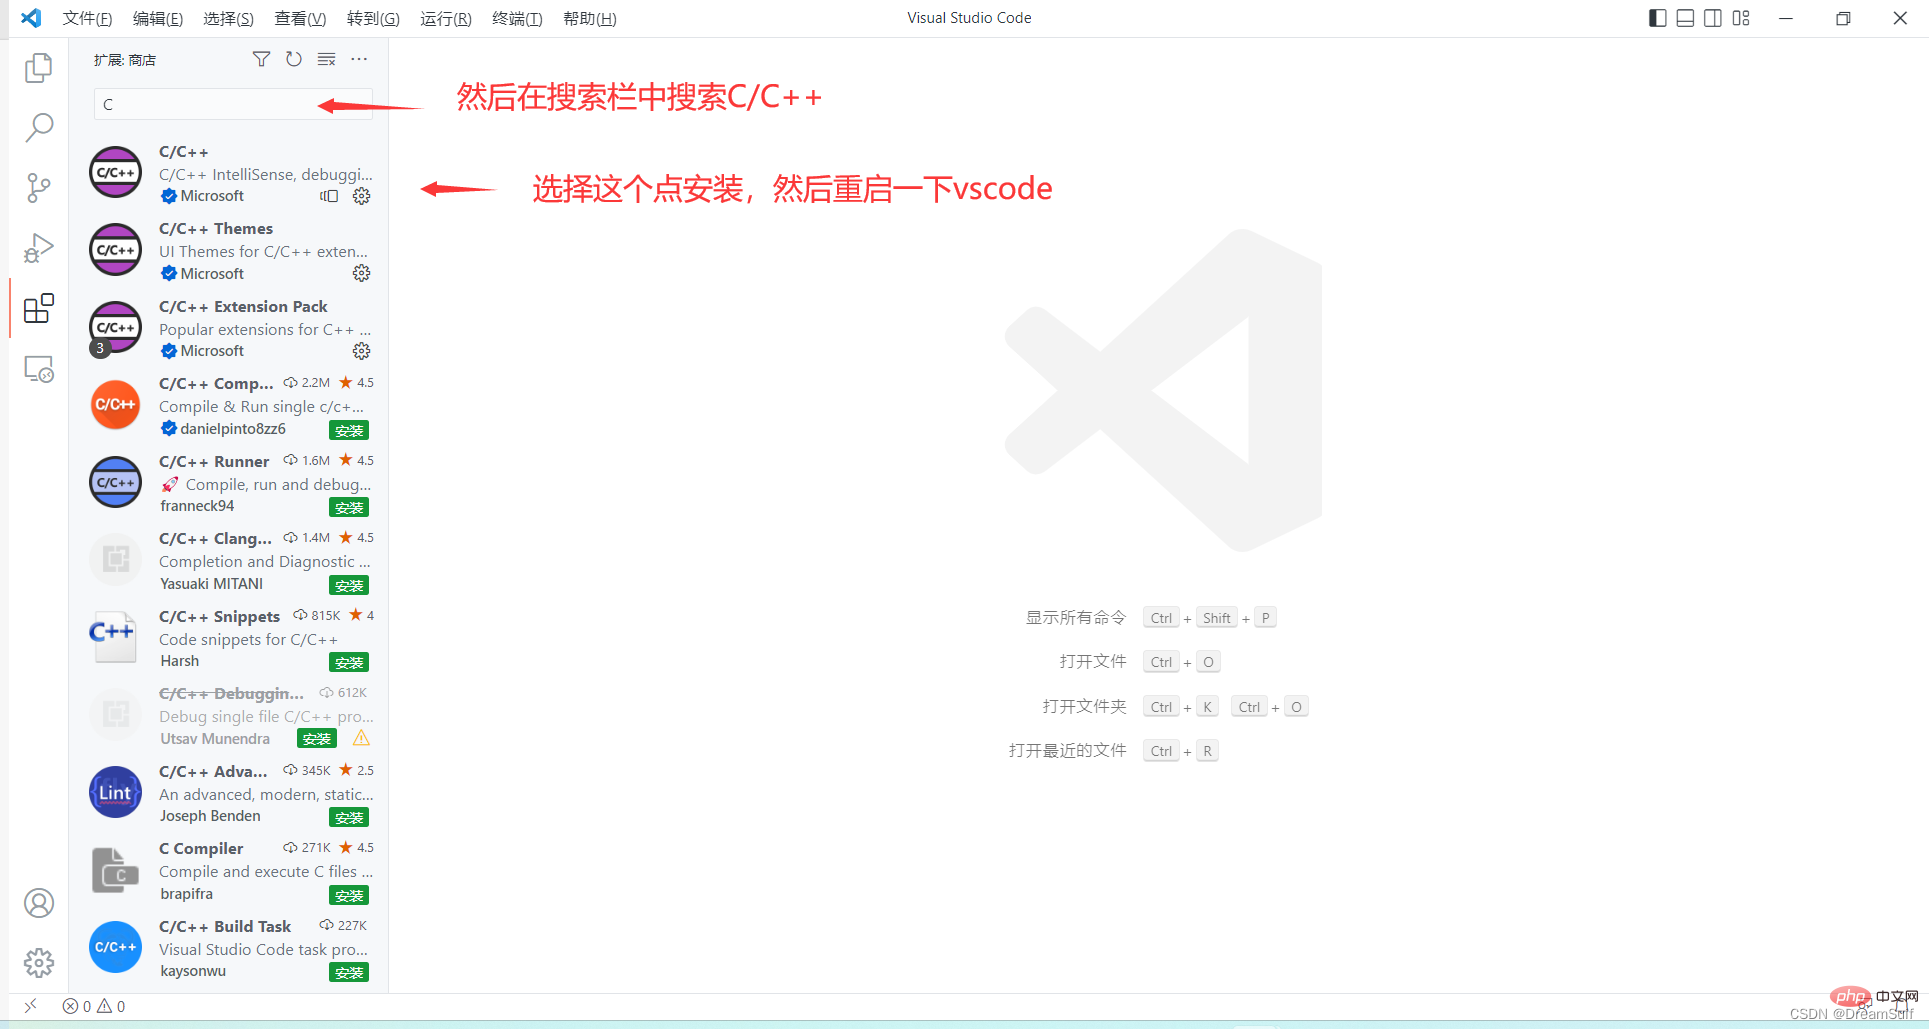Install the C/C++ Runner extension
1929x1029 pixels.
pos(348,507)
